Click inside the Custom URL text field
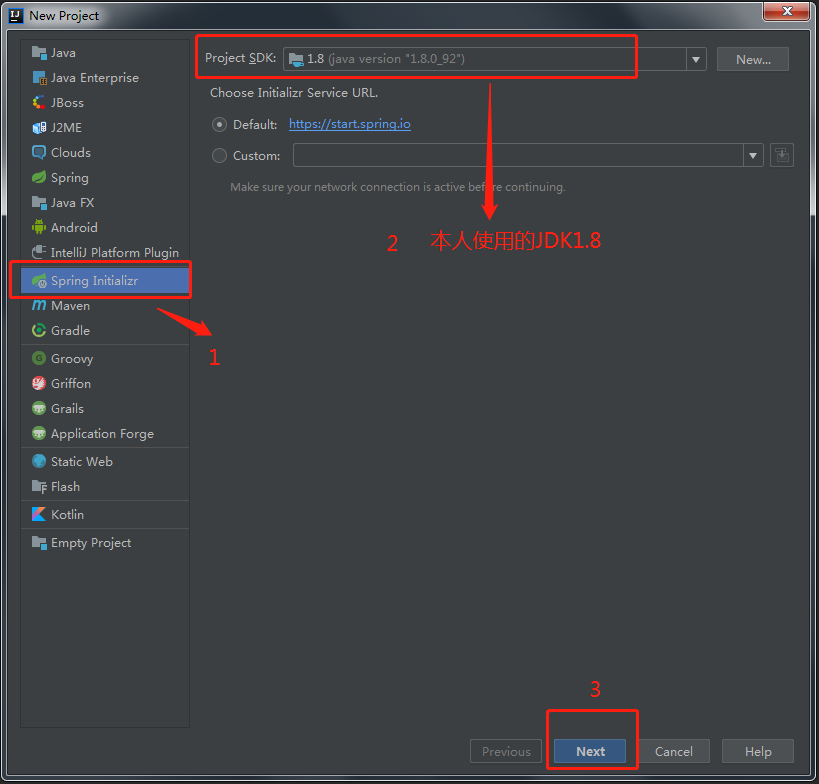 point(518,156)
